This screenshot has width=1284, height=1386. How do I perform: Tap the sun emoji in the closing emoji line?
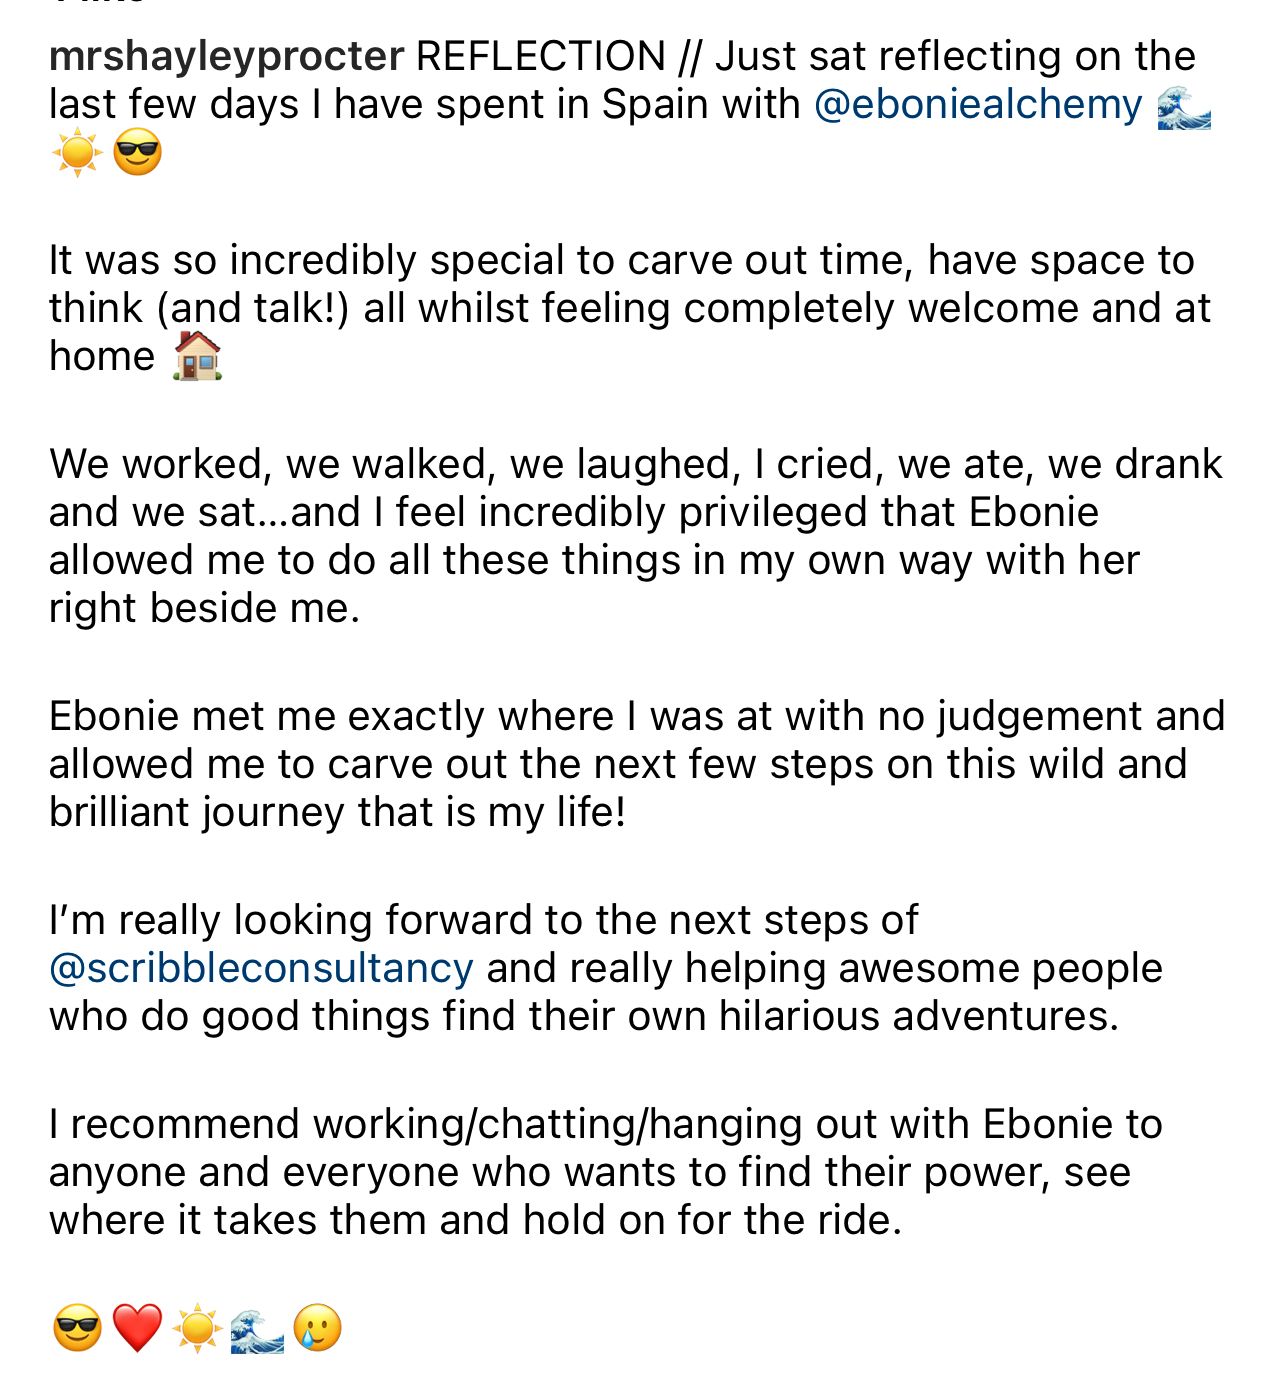click(197, 1328)
